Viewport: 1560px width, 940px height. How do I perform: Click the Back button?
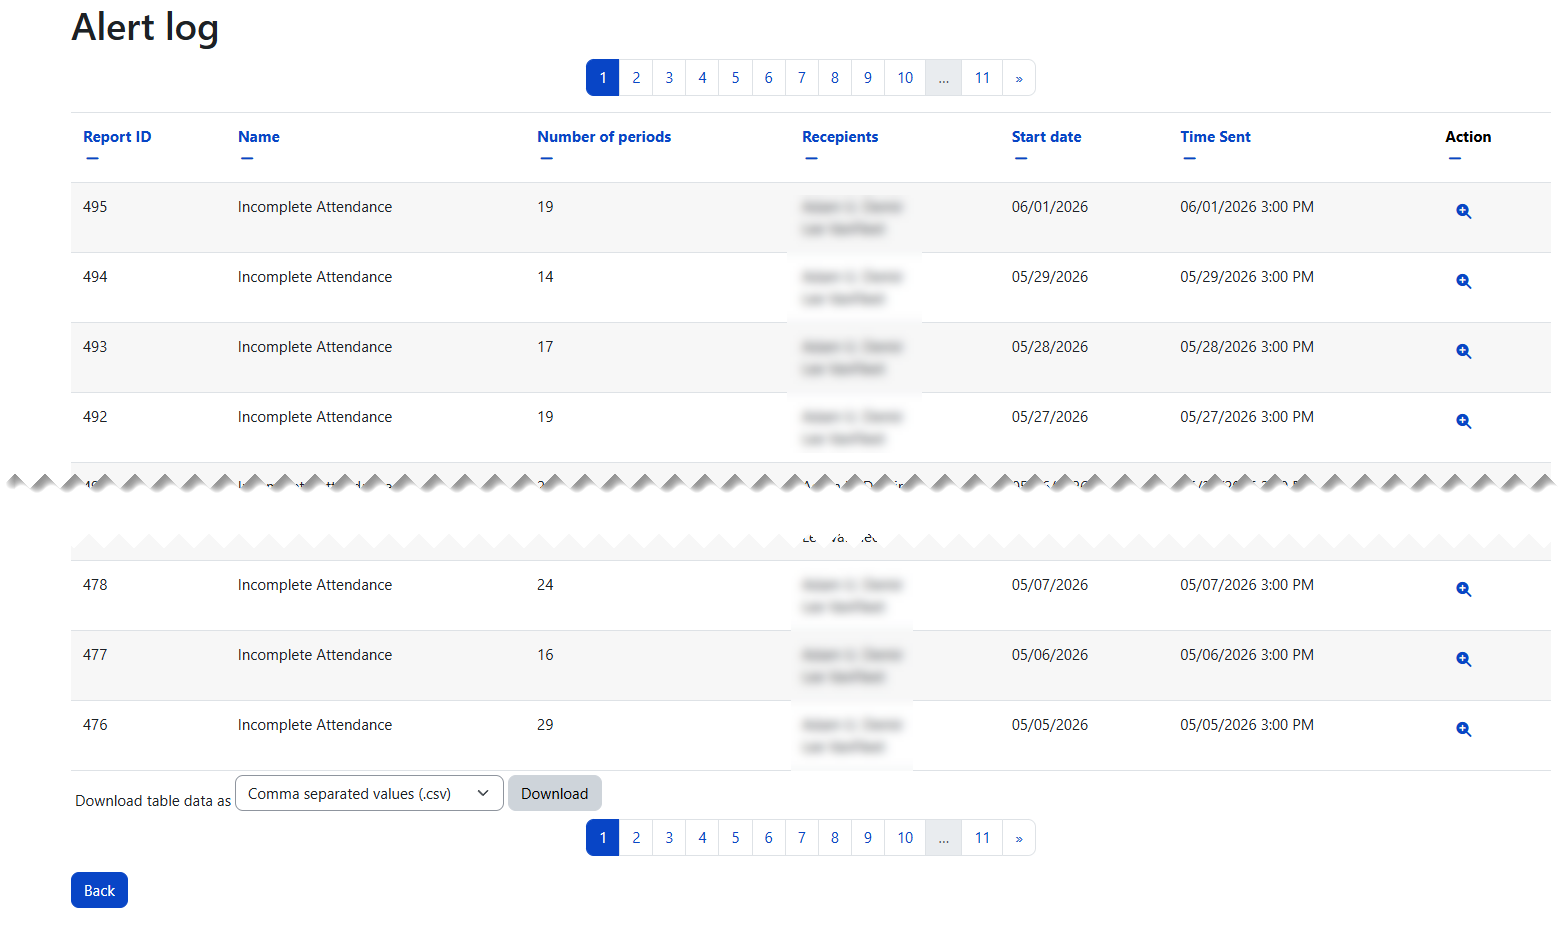click(99, 890)
